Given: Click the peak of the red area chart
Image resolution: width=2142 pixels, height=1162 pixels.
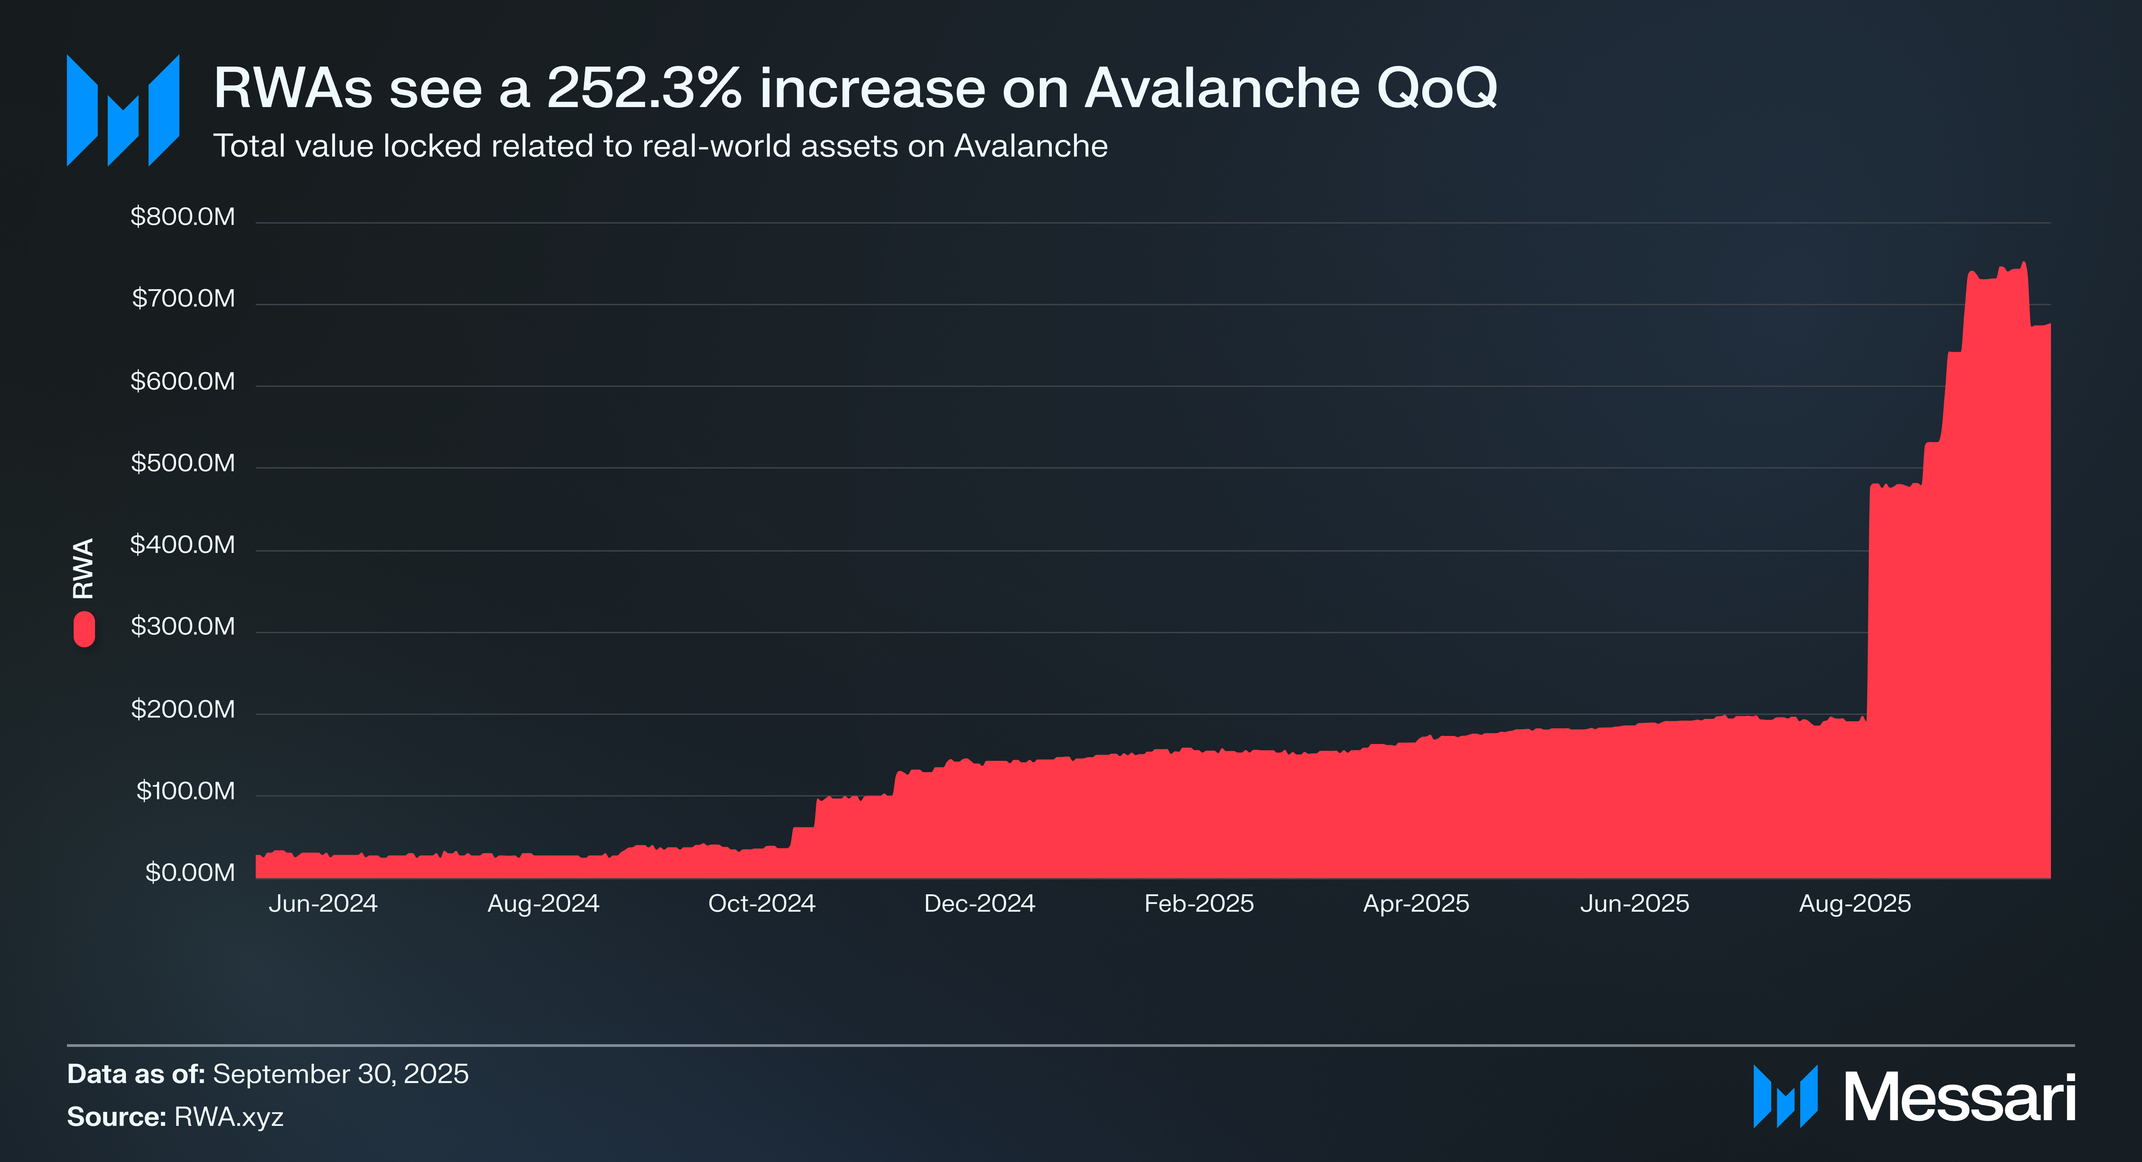Looking at the screenshot, I should pos(2023,266).
